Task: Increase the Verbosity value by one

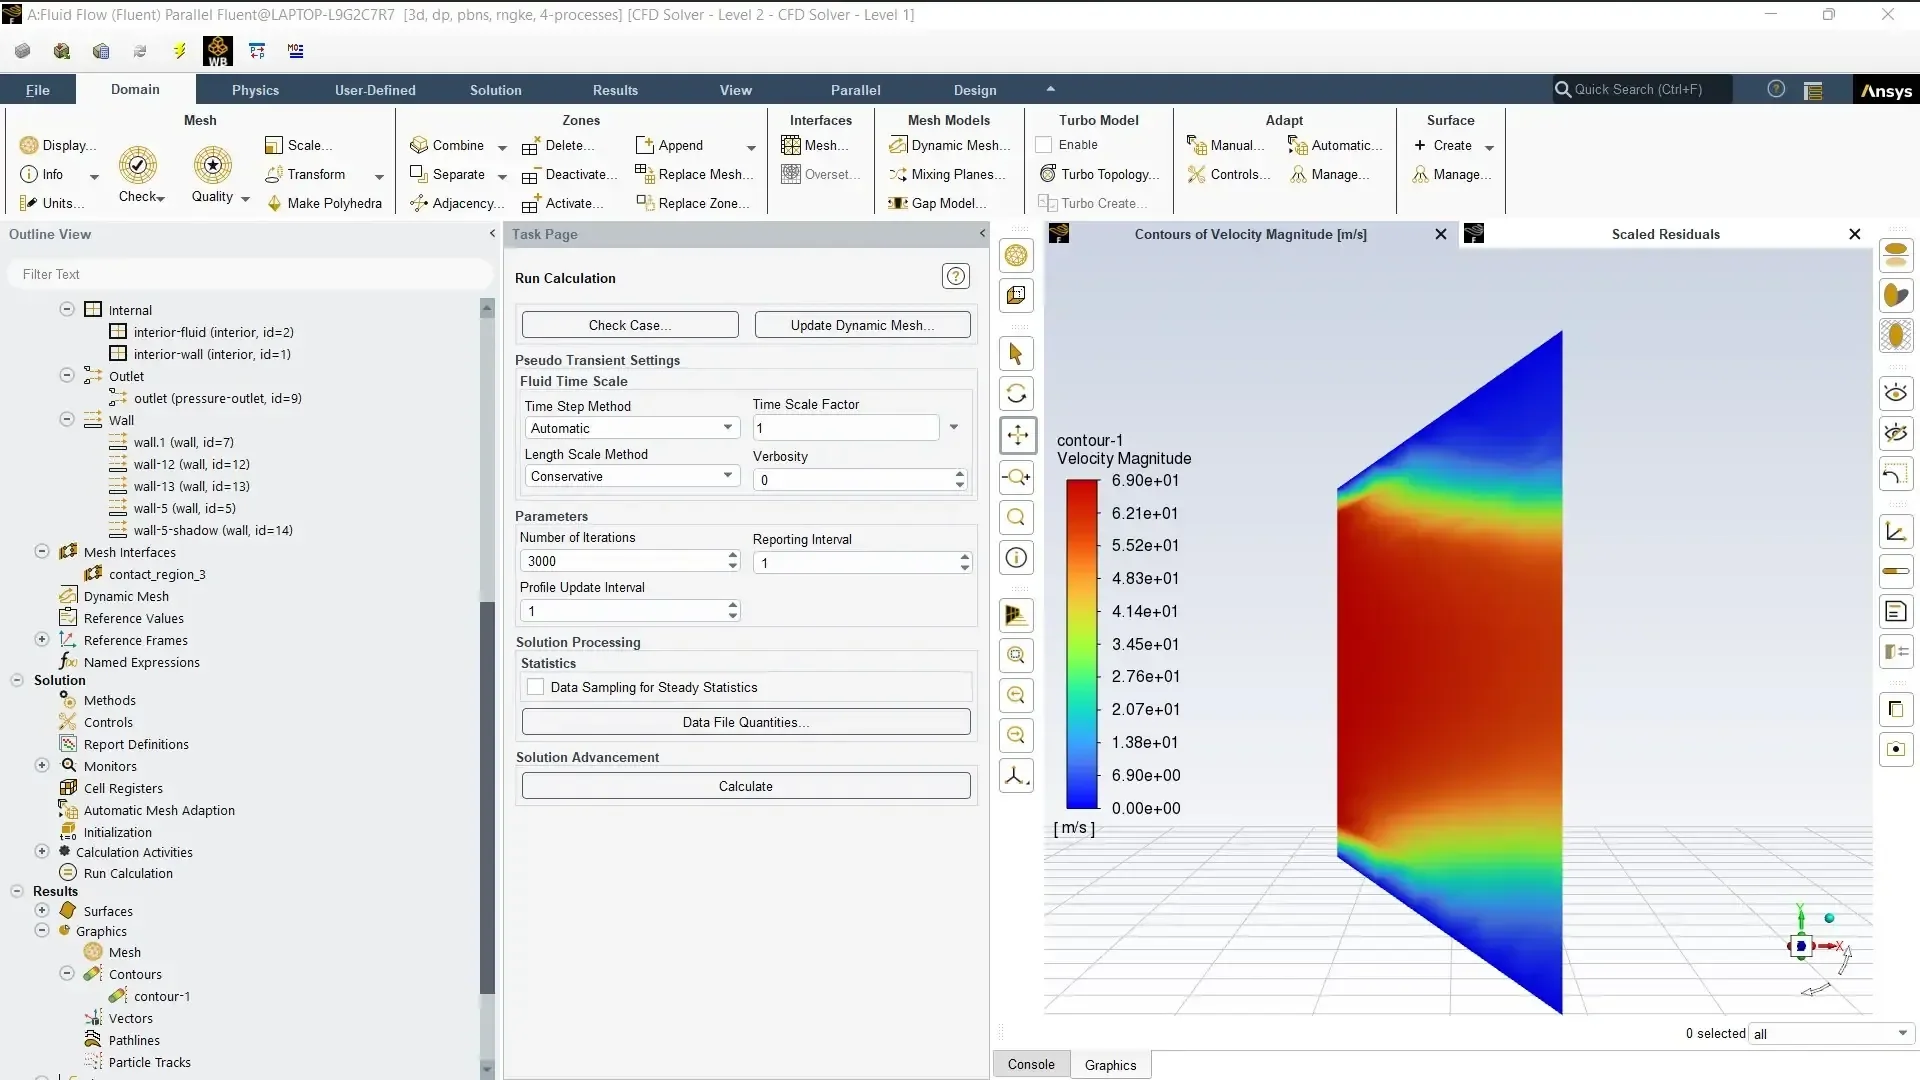Action: coord(960,474)
